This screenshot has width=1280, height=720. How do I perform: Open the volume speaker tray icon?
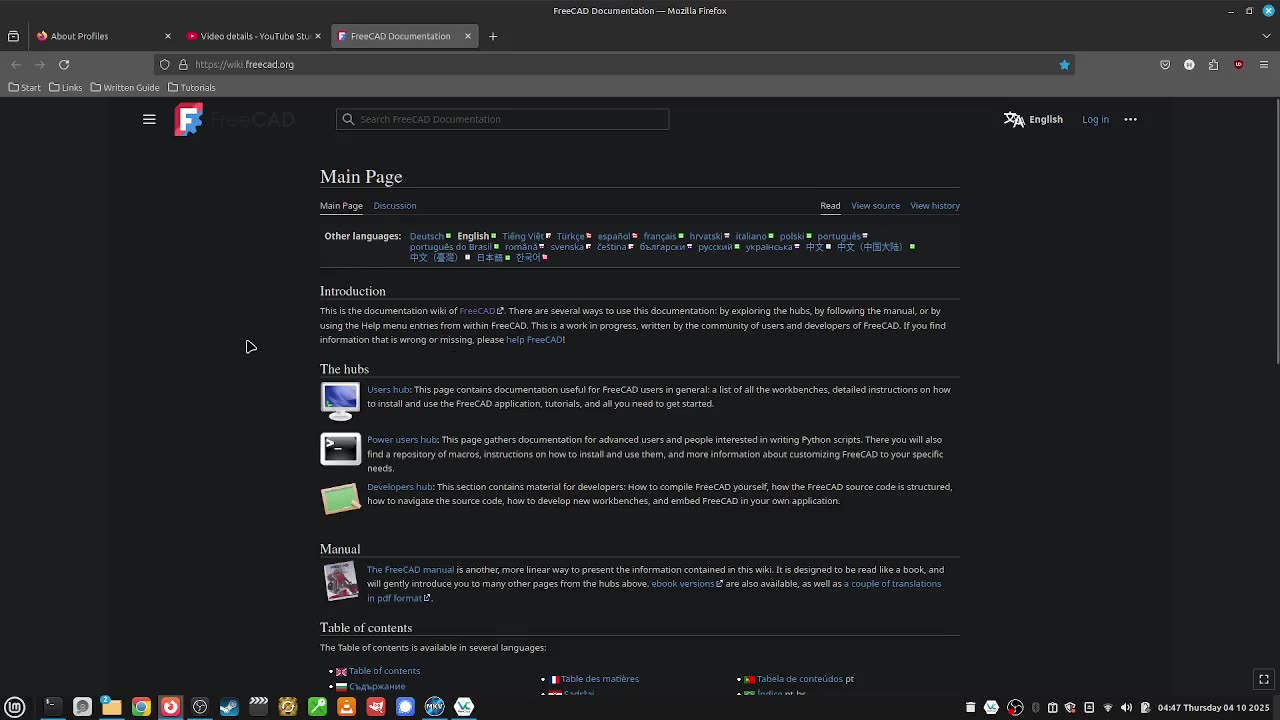coord(1126,707)
